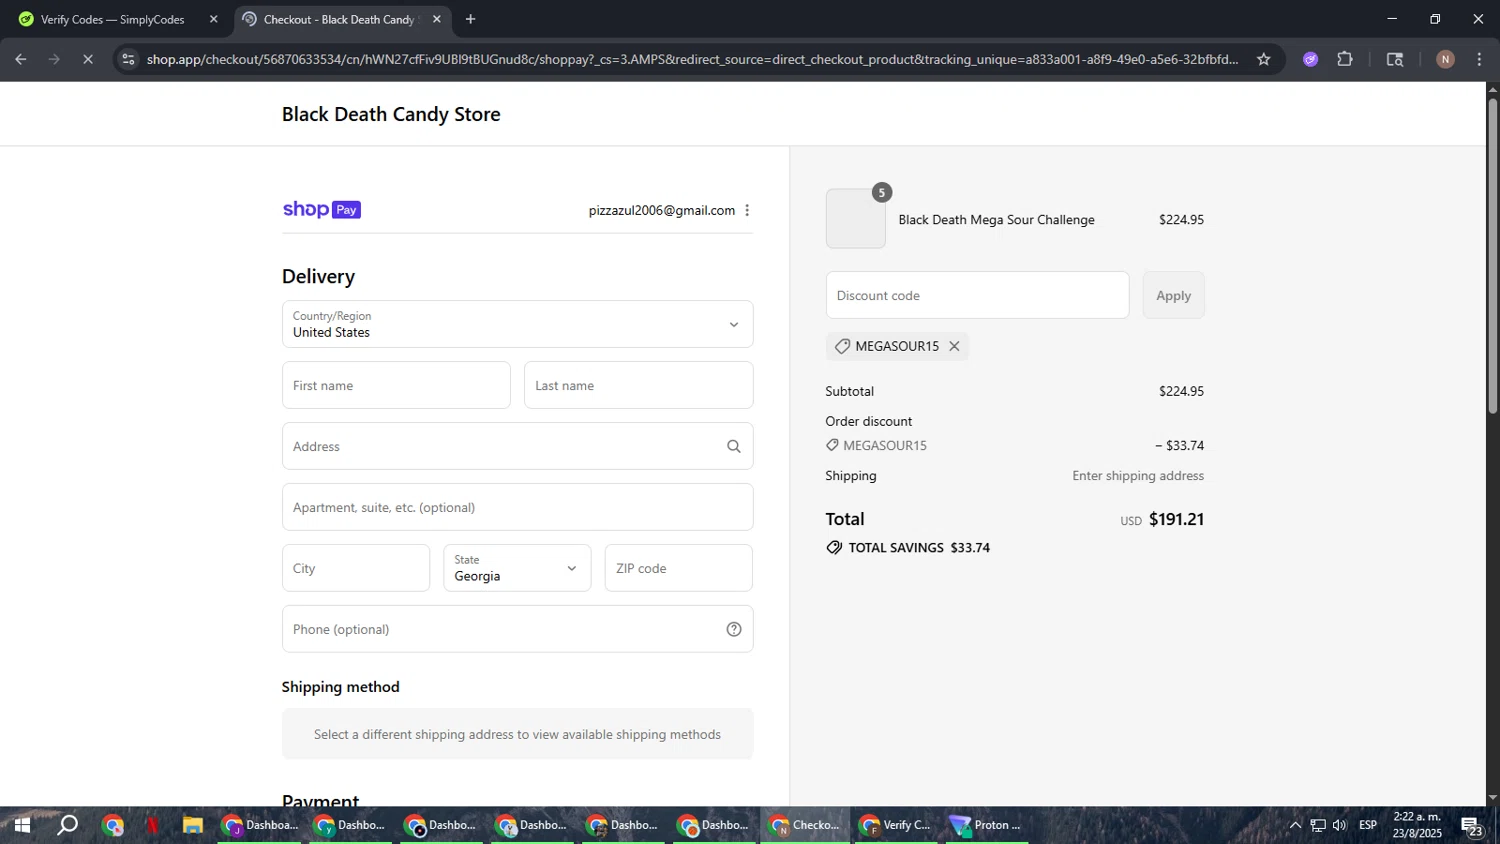Click the Apply discount button
Screen dimensions: 1500x844
click(1173, 295)
